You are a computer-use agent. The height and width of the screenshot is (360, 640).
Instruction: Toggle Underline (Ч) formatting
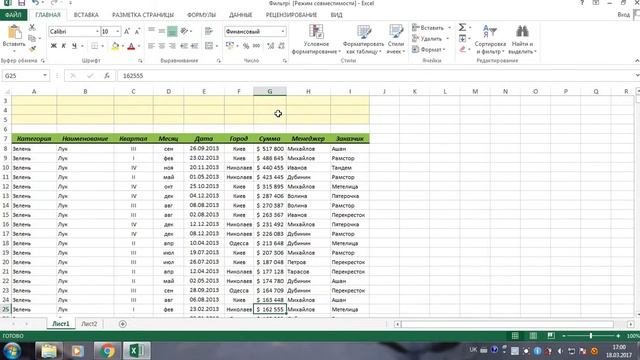[74, 46]
